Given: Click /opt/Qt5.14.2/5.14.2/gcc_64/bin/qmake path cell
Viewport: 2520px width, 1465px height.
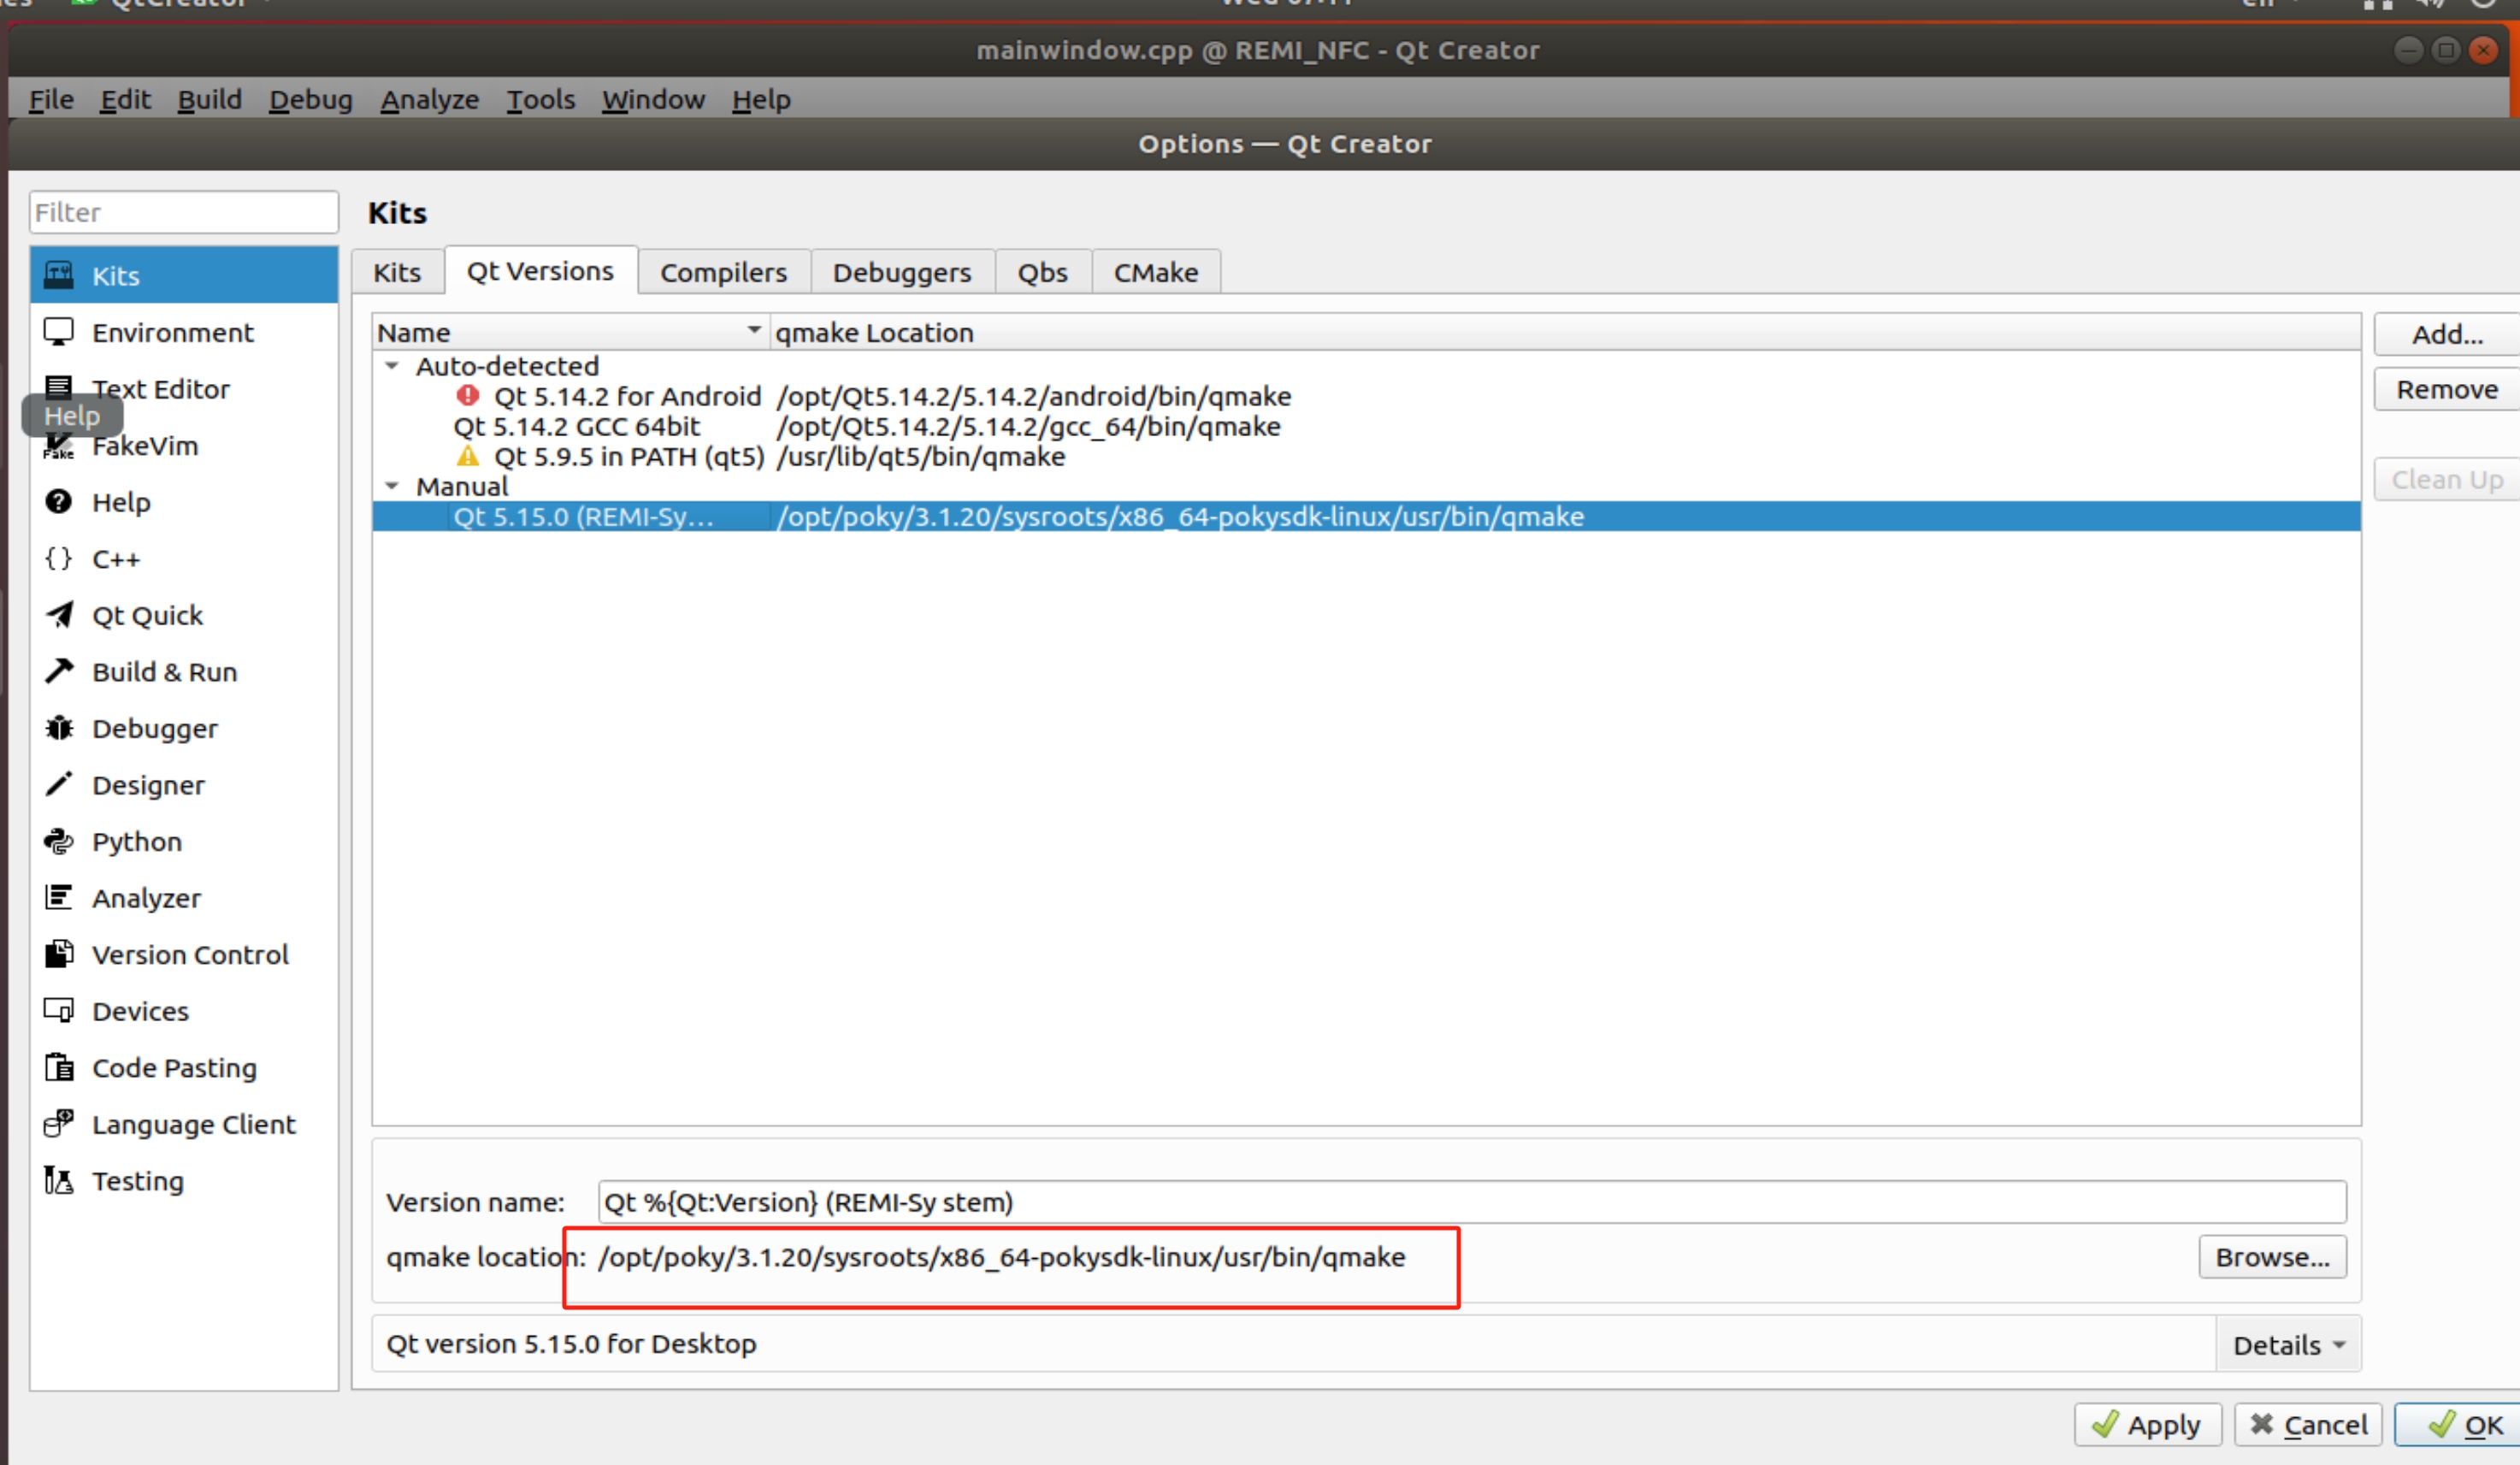Looking at the screenshot, I should pyautogui.click(x=1028, y=426).
